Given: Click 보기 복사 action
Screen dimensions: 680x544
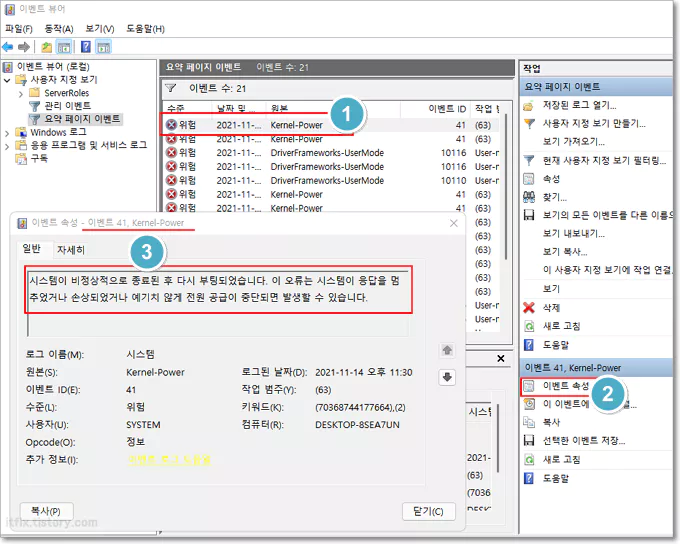Looking at the screenshot, I should click(x=565, y=252).
